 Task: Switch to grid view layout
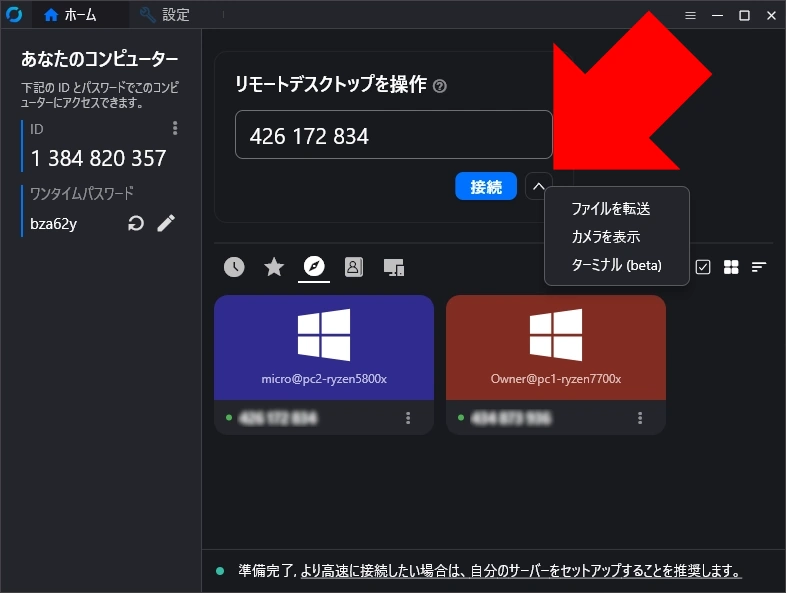pyautogui.click(x=731, y=267)
